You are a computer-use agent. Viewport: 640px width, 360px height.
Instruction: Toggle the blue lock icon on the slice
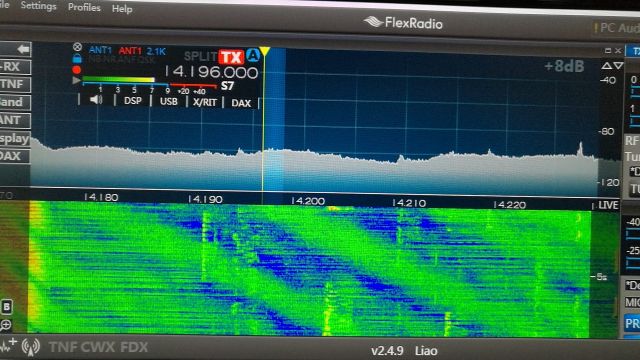pos(77,58)
